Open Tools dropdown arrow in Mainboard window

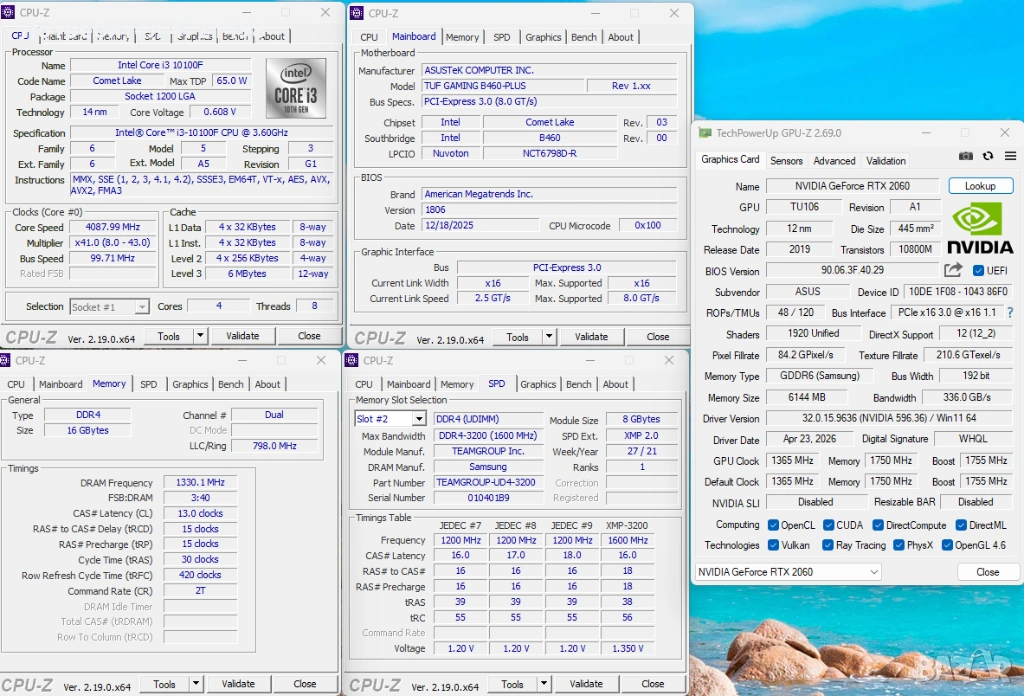[549, 337]
